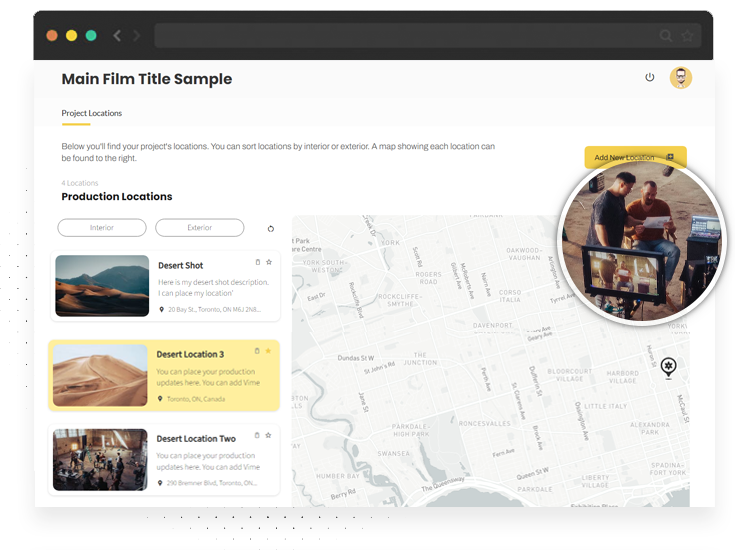Delete Desert Shot with trash icon

(x=257, y=262)
